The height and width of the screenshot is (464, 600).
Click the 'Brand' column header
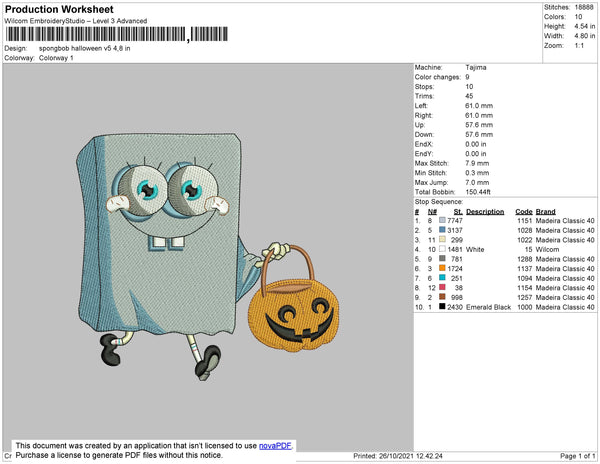coord(545,212)
